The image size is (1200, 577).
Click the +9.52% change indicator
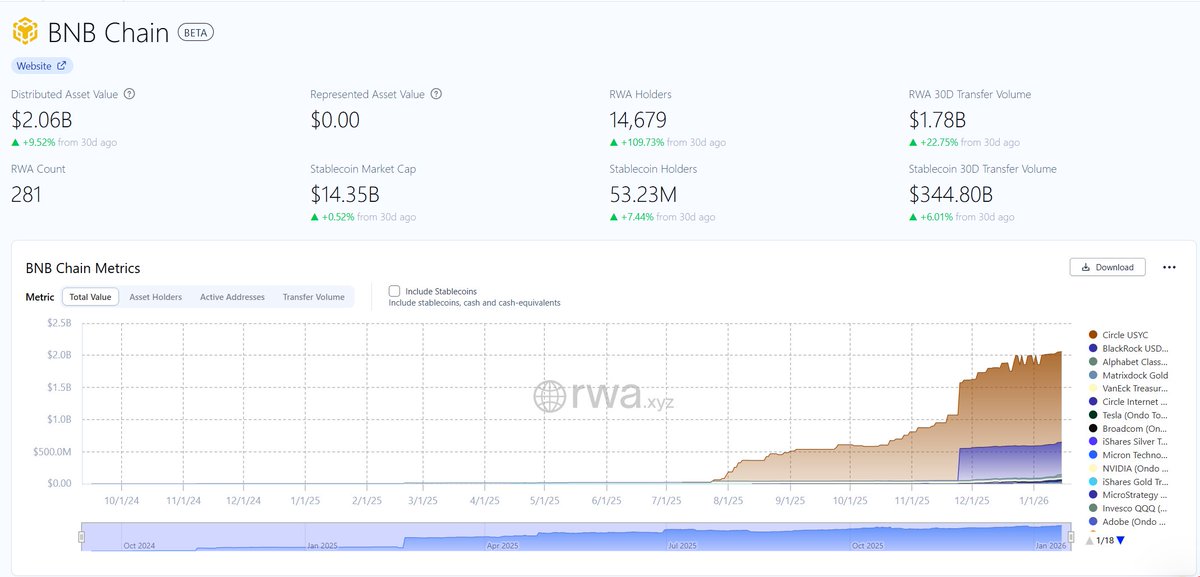[x=35, y=143]
